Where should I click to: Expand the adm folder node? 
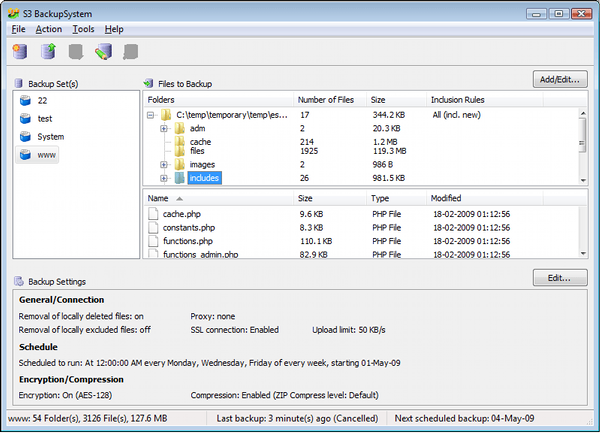tap(164, 129)
